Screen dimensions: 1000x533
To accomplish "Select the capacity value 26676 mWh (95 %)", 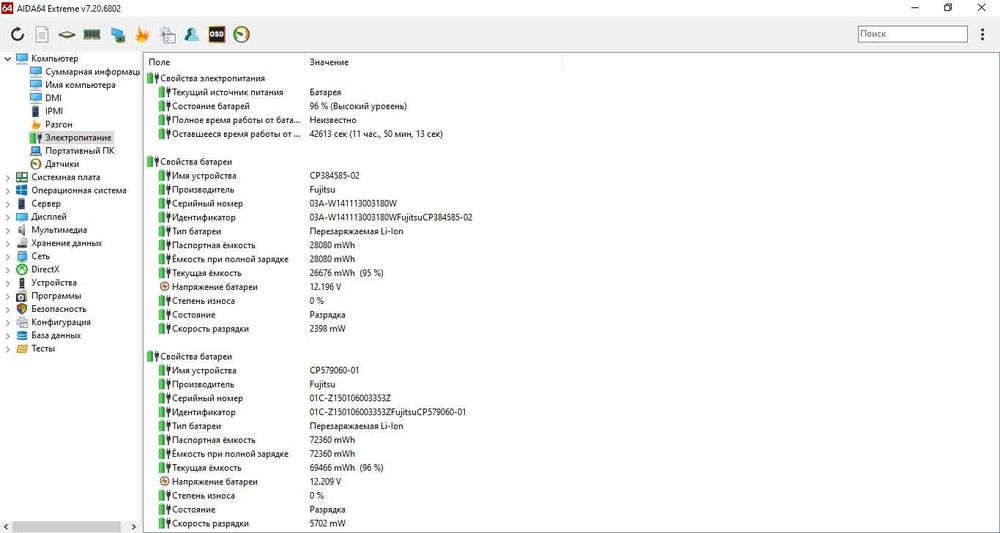I will (x=346, y=273).
